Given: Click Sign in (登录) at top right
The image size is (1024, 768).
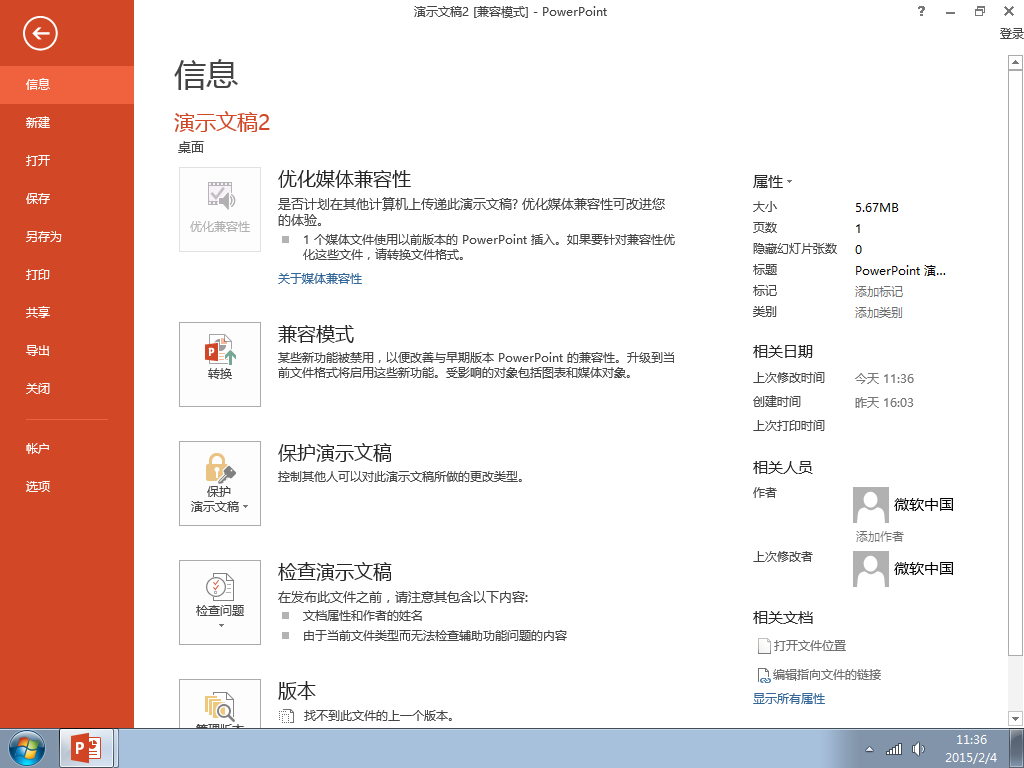Looking at the screenshot, I should point(1011,33).
